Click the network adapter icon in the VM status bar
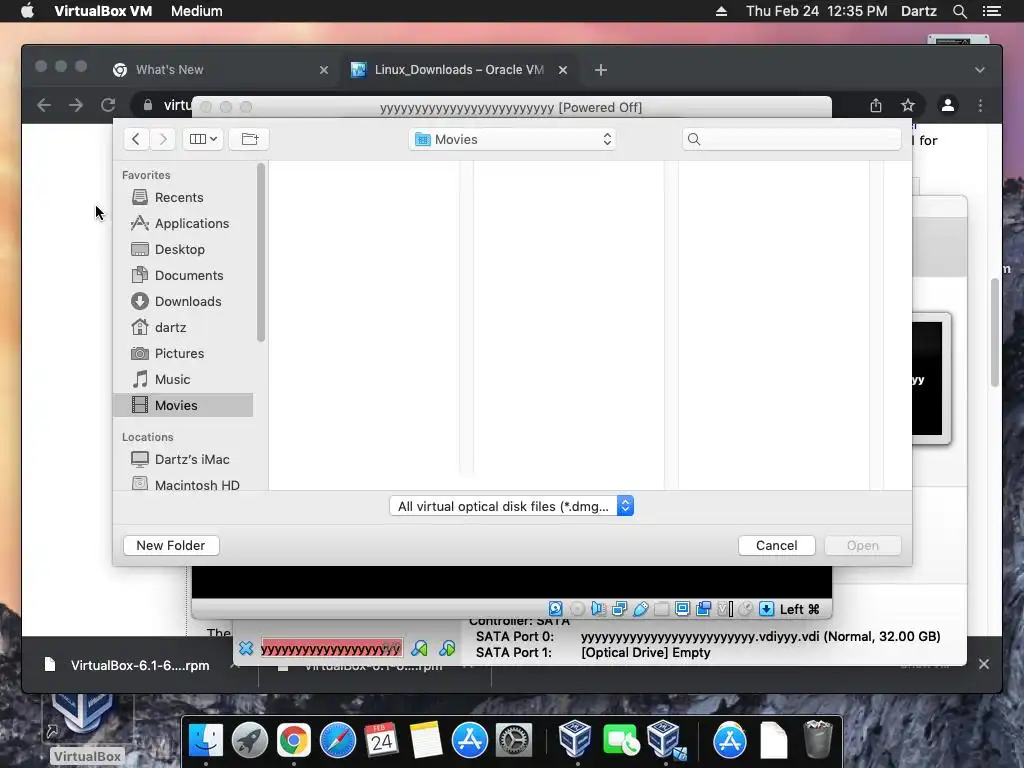1024x768 pixels. tap(619, 609)
